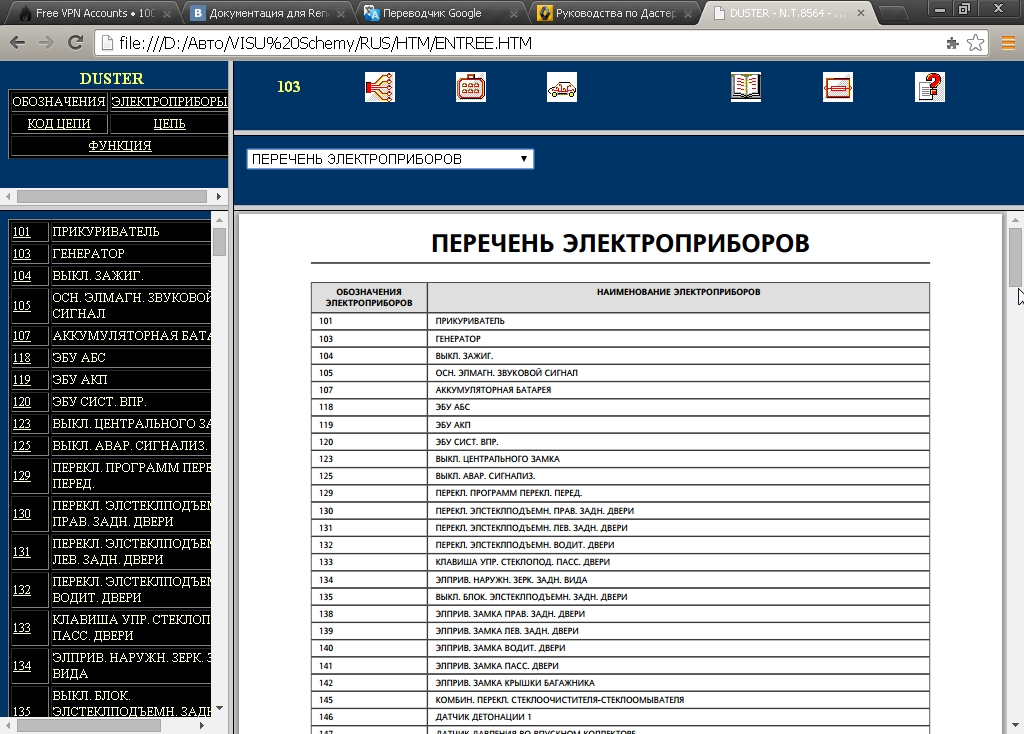The image size is (1024, 734).
Task: Open КОД ЦЕПИ link
Action: pyautogui.click(x=59, y=124)
